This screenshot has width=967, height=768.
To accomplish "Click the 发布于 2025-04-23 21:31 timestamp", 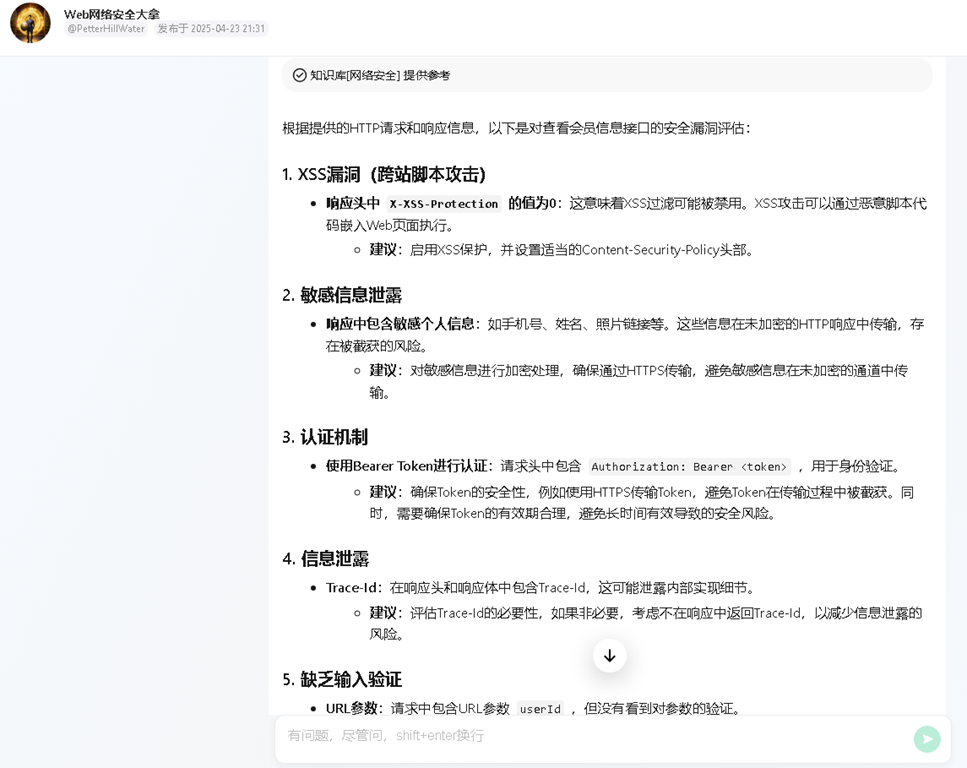I will click(x=211, y=28).
